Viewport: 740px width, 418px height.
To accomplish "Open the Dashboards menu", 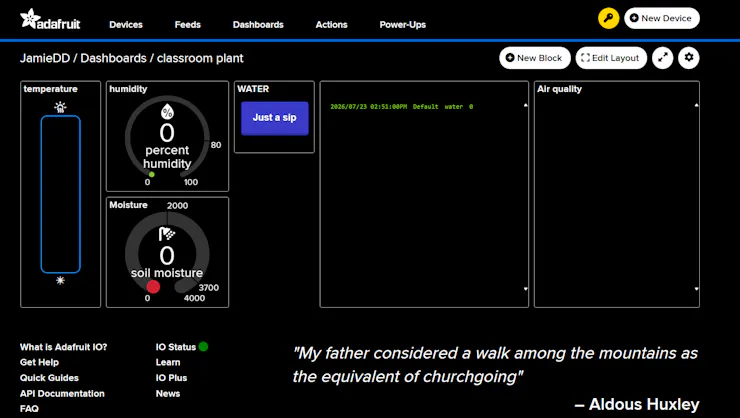I will (258, 25).
